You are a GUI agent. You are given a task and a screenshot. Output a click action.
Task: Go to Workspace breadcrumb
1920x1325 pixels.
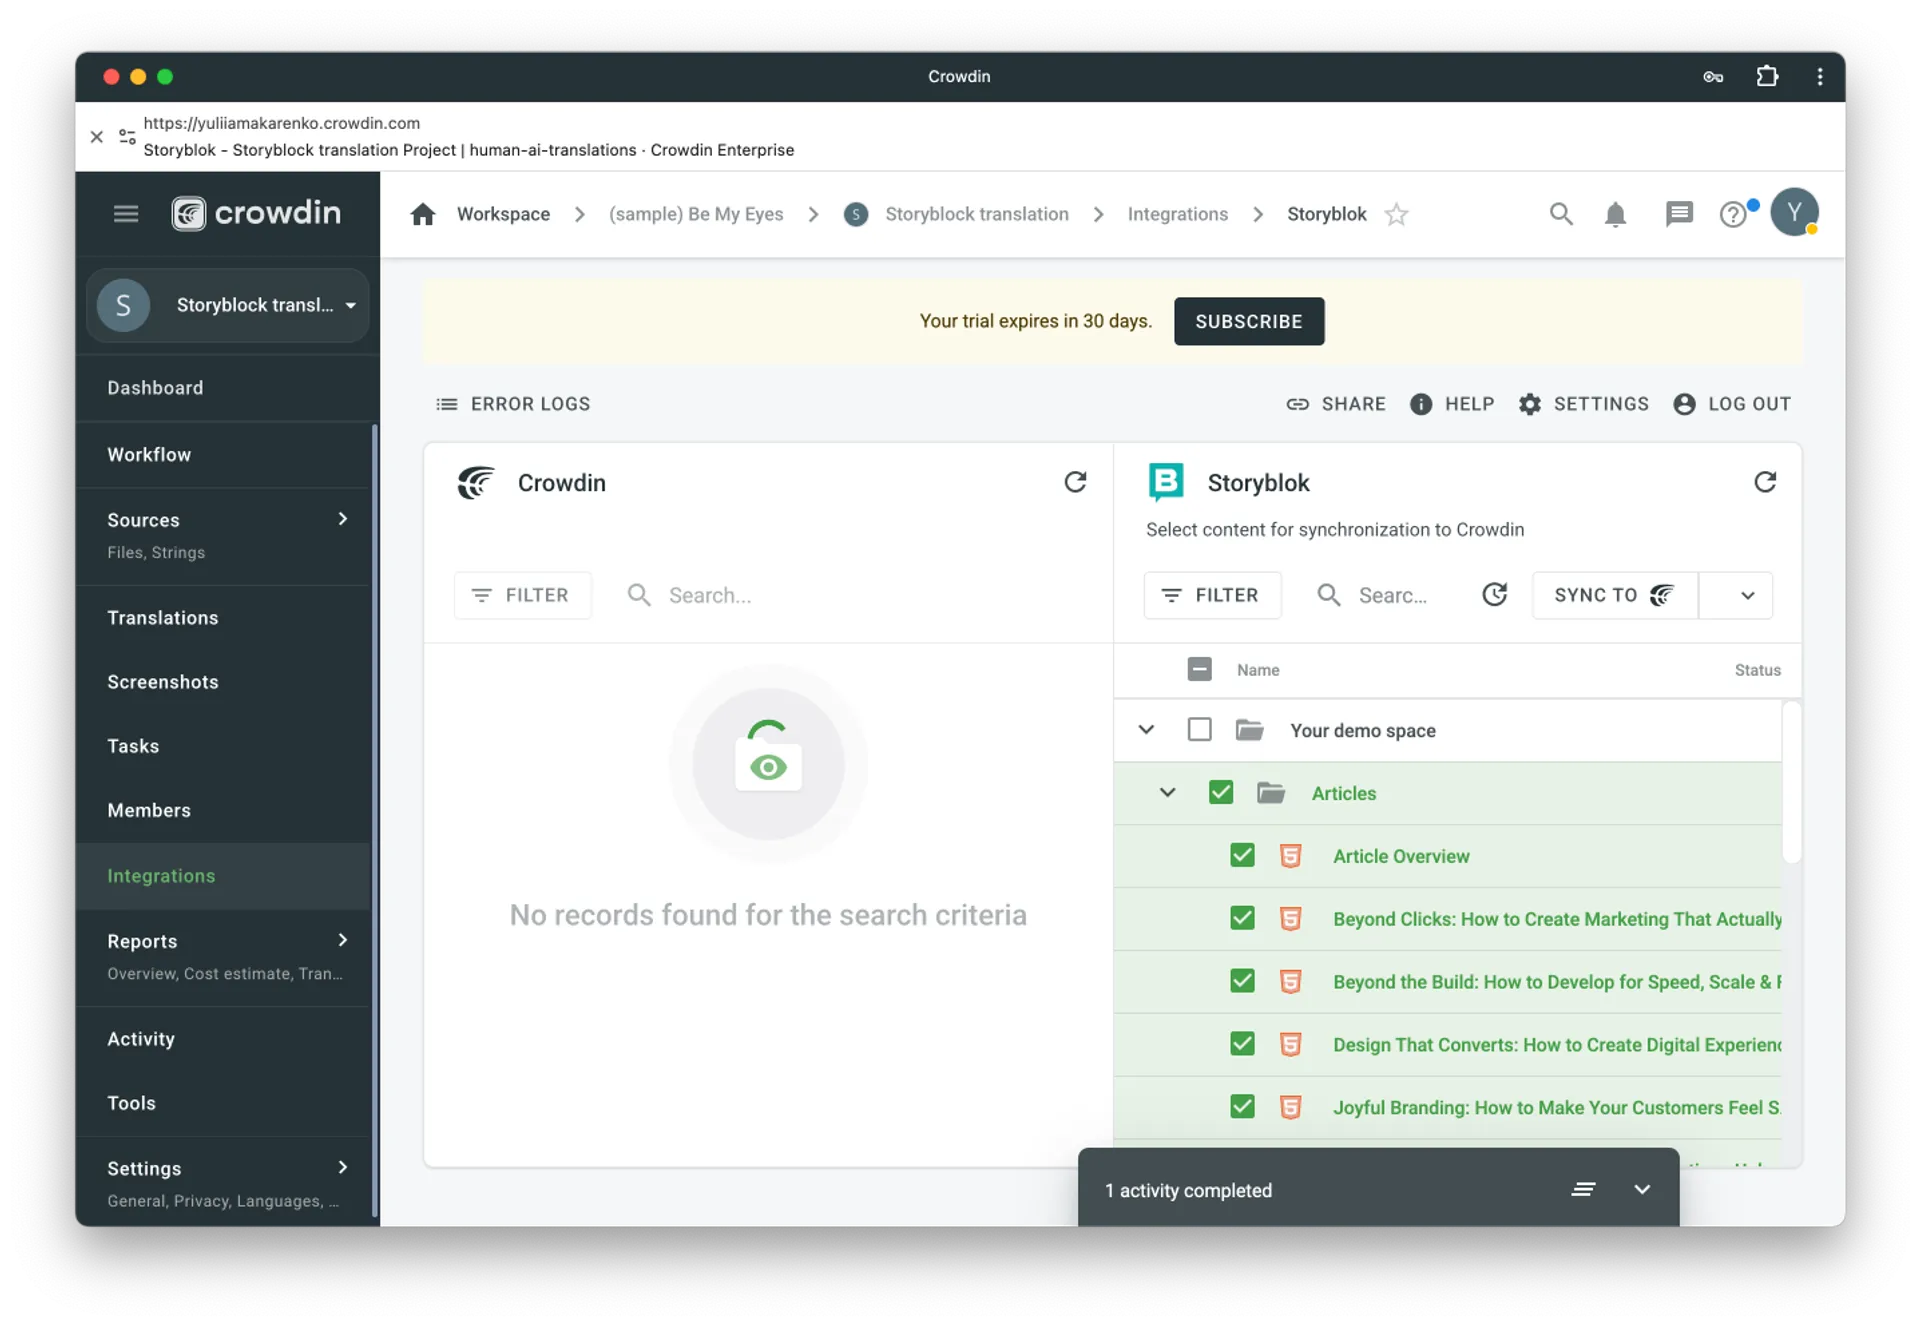(503, 214)
